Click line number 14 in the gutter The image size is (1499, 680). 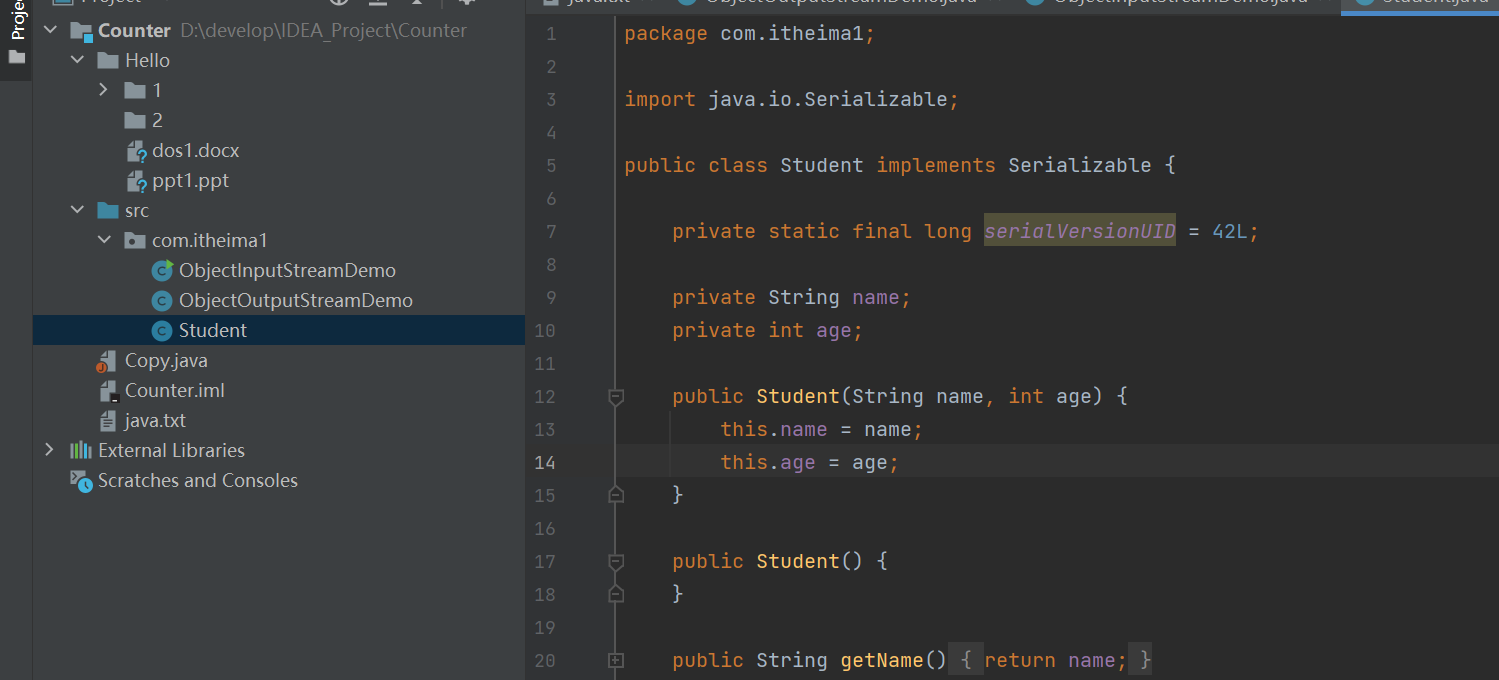[x=545, y=463]
